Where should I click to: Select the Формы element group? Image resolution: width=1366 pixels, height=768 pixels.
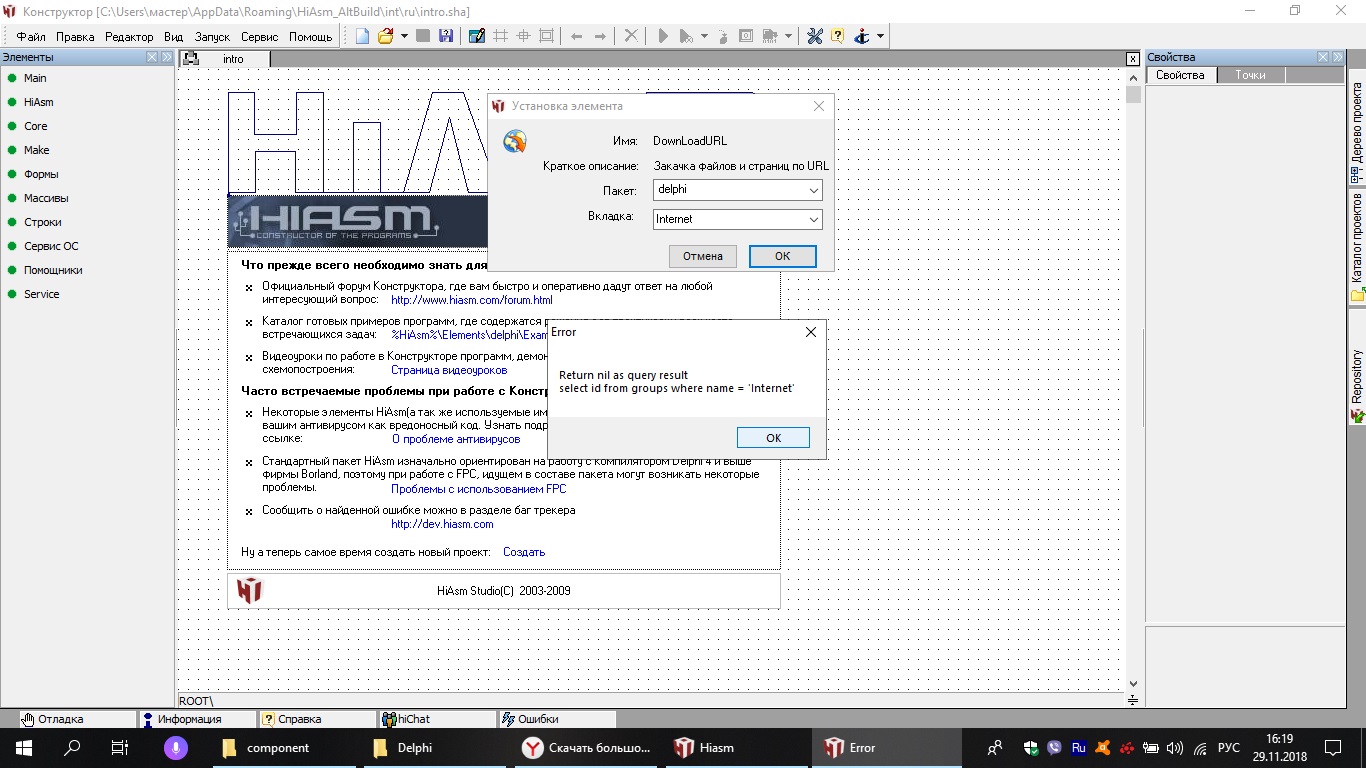pyautogui.click(x=41, y=174)
